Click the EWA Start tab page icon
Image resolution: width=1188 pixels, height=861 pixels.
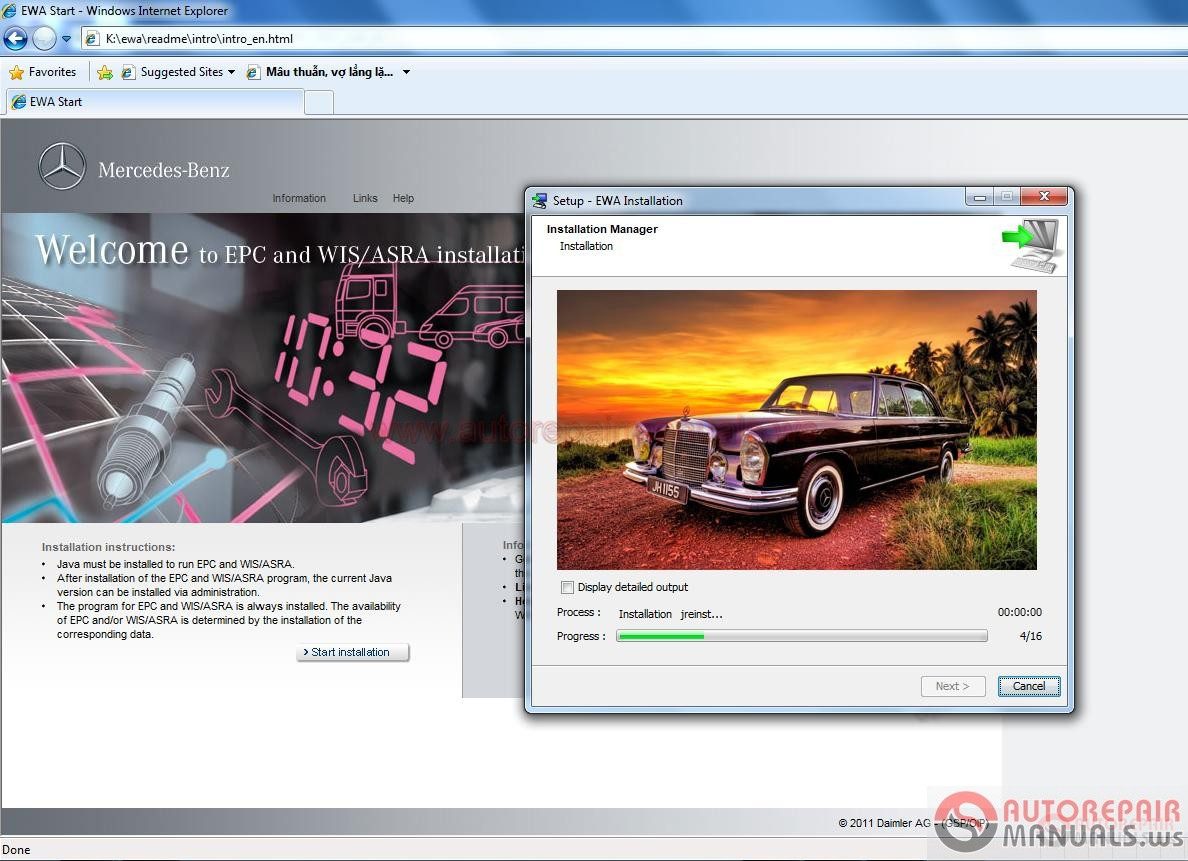pyautogui.click(x=19, y=102)
